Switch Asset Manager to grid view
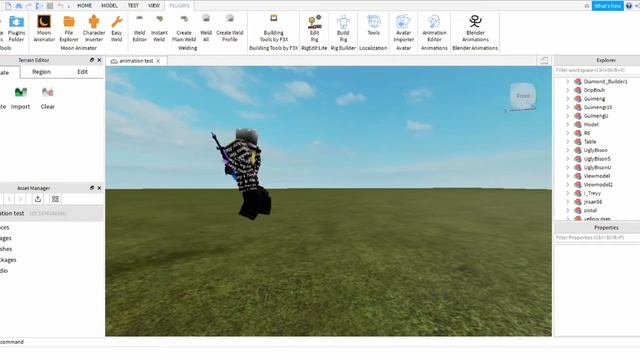Screen dimensions: 640x360 coord(55,199)
